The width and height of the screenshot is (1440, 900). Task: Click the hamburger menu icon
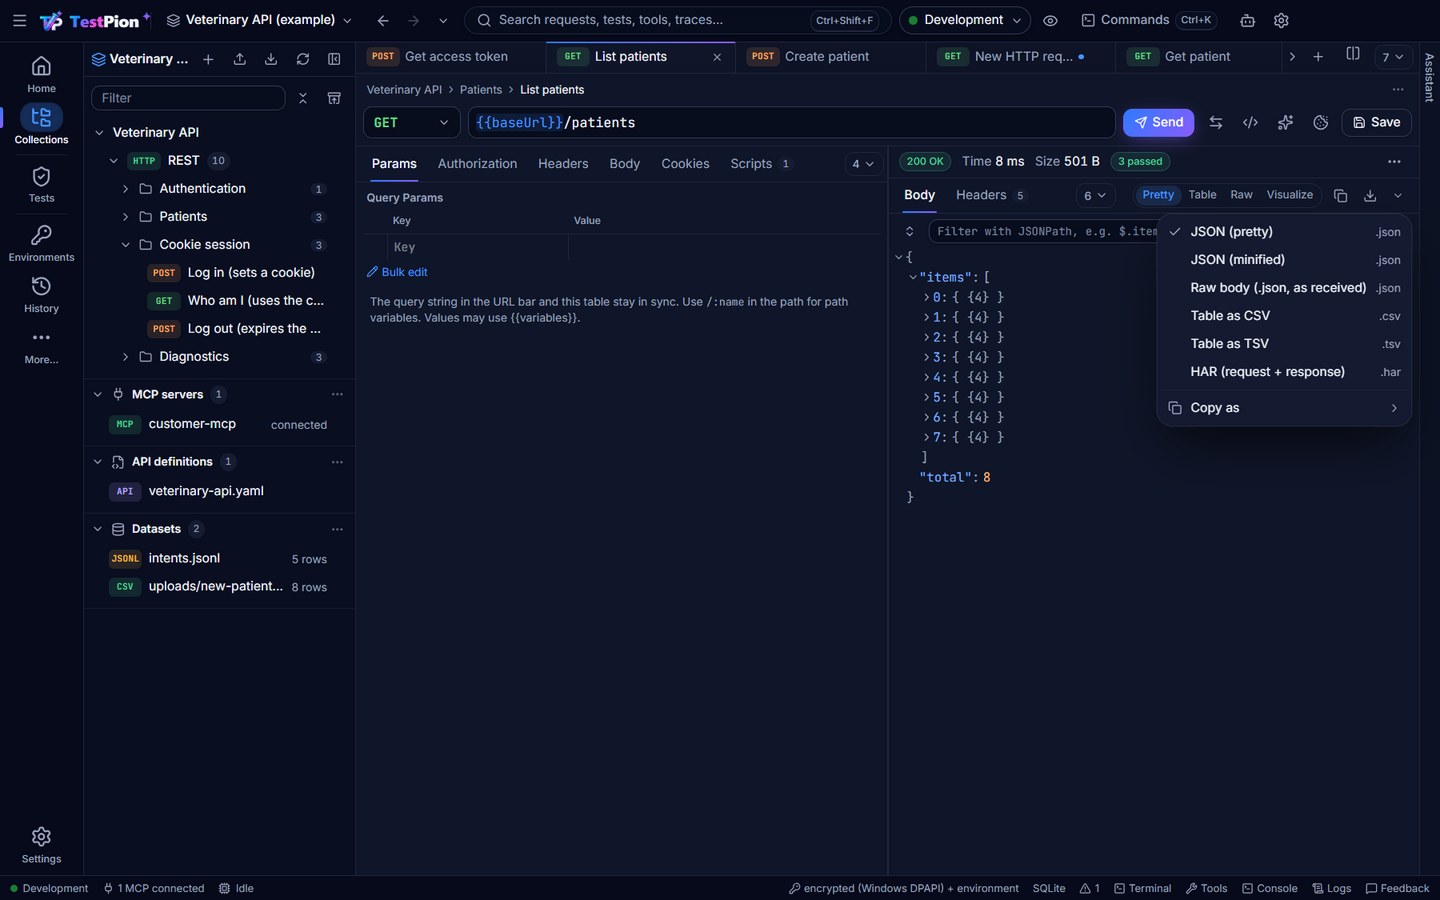19,20
